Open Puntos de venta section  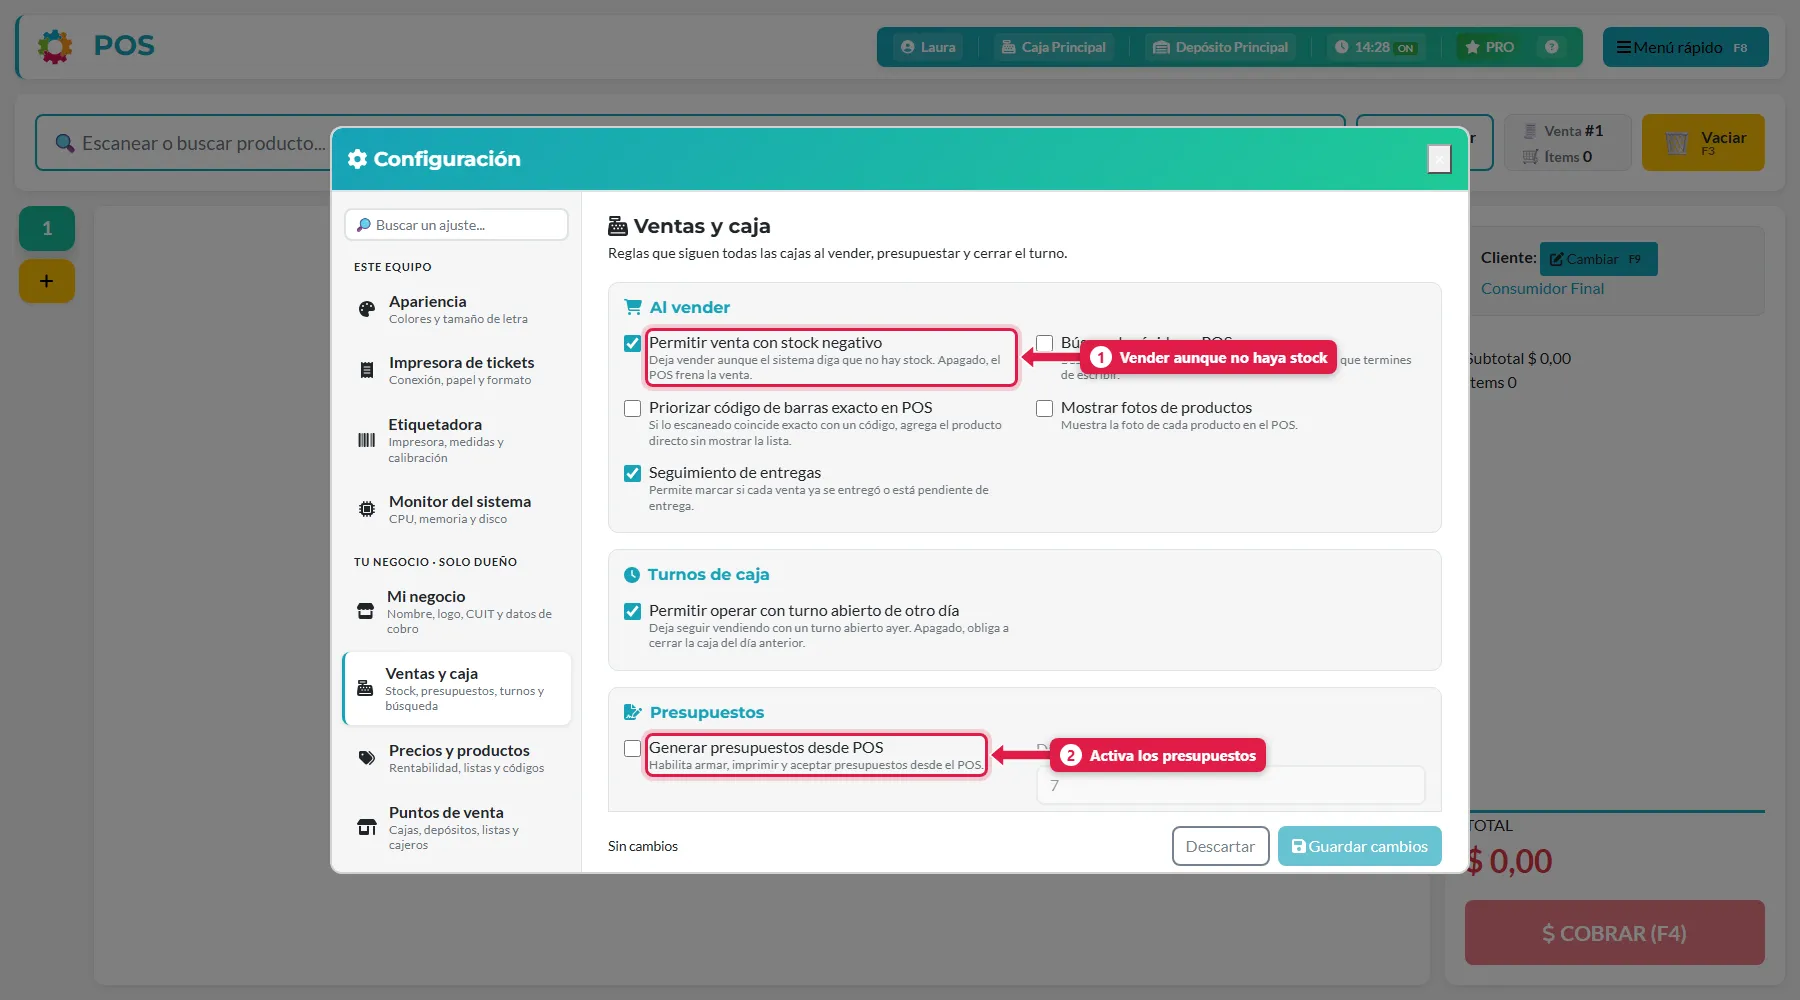pyautogui.click(x=457, y=828)
